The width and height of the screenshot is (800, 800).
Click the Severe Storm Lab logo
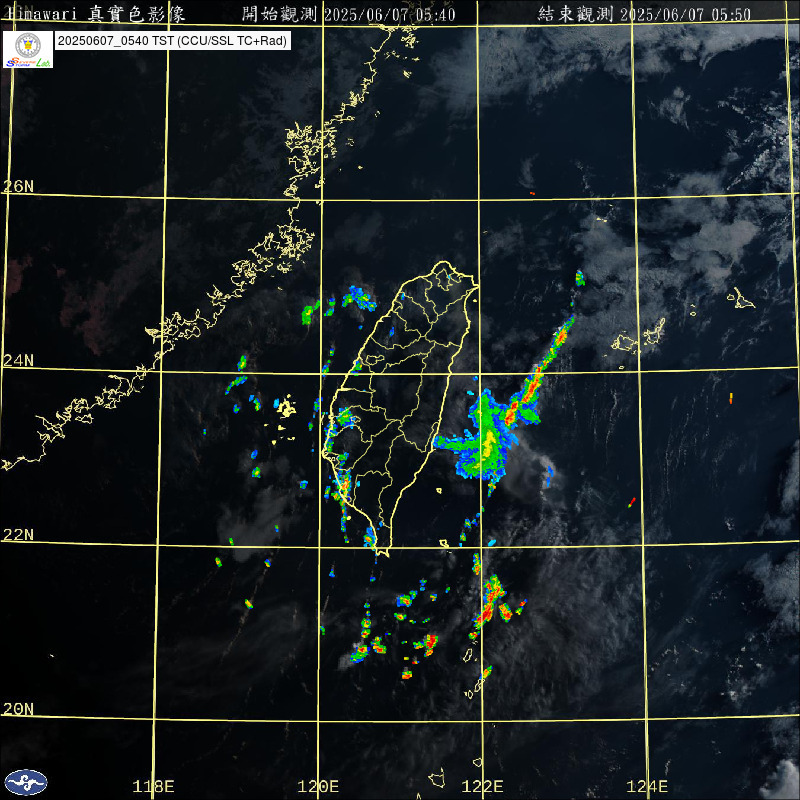tap(28, 49)
